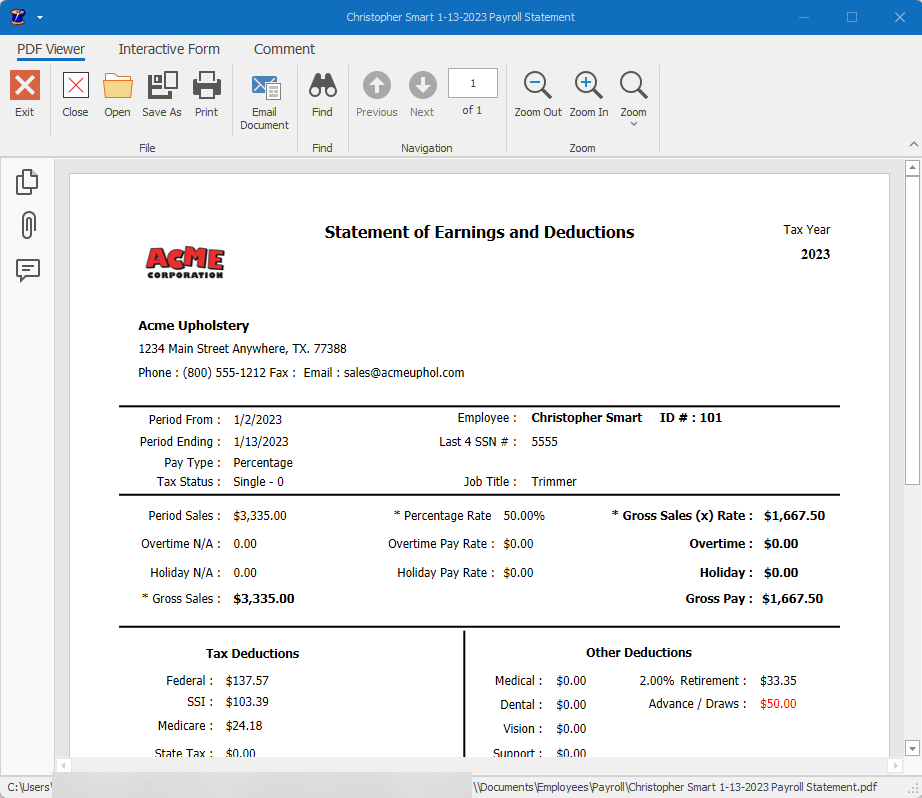Image resolution: width=922 pixels, height=798 pixels.
Task: Show the comments panel
Action: tap(27, 271)
